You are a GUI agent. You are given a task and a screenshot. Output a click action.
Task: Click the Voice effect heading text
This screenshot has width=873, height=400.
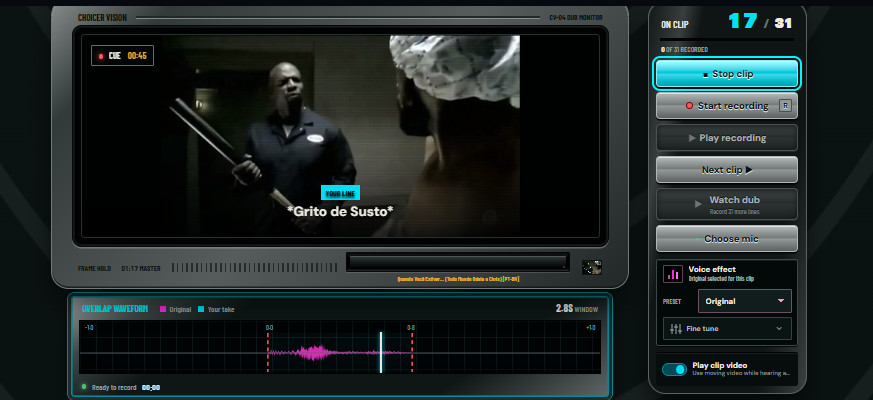tap(712, 269)
